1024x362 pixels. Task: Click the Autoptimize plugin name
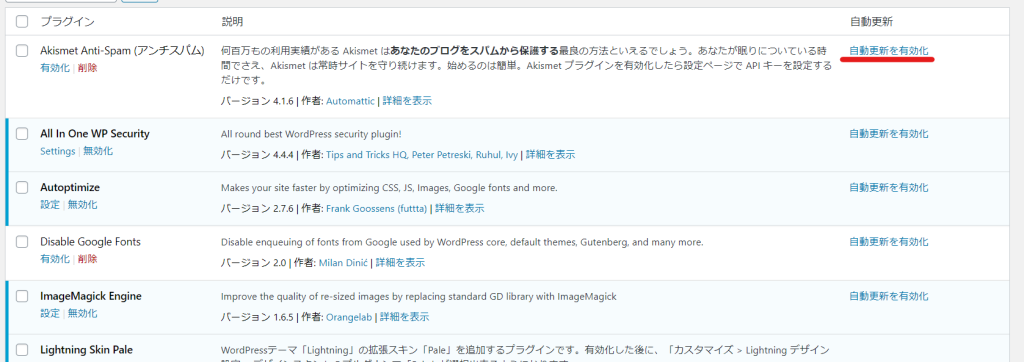(x=70, y=188)
